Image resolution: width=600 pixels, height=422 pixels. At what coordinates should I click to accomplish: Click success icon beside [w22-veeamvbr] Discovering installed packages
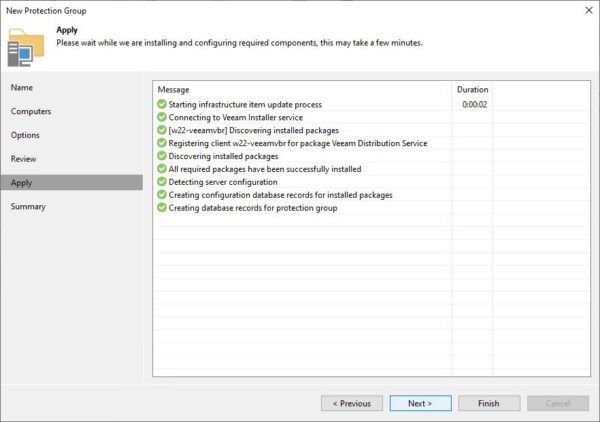(162, 130)
